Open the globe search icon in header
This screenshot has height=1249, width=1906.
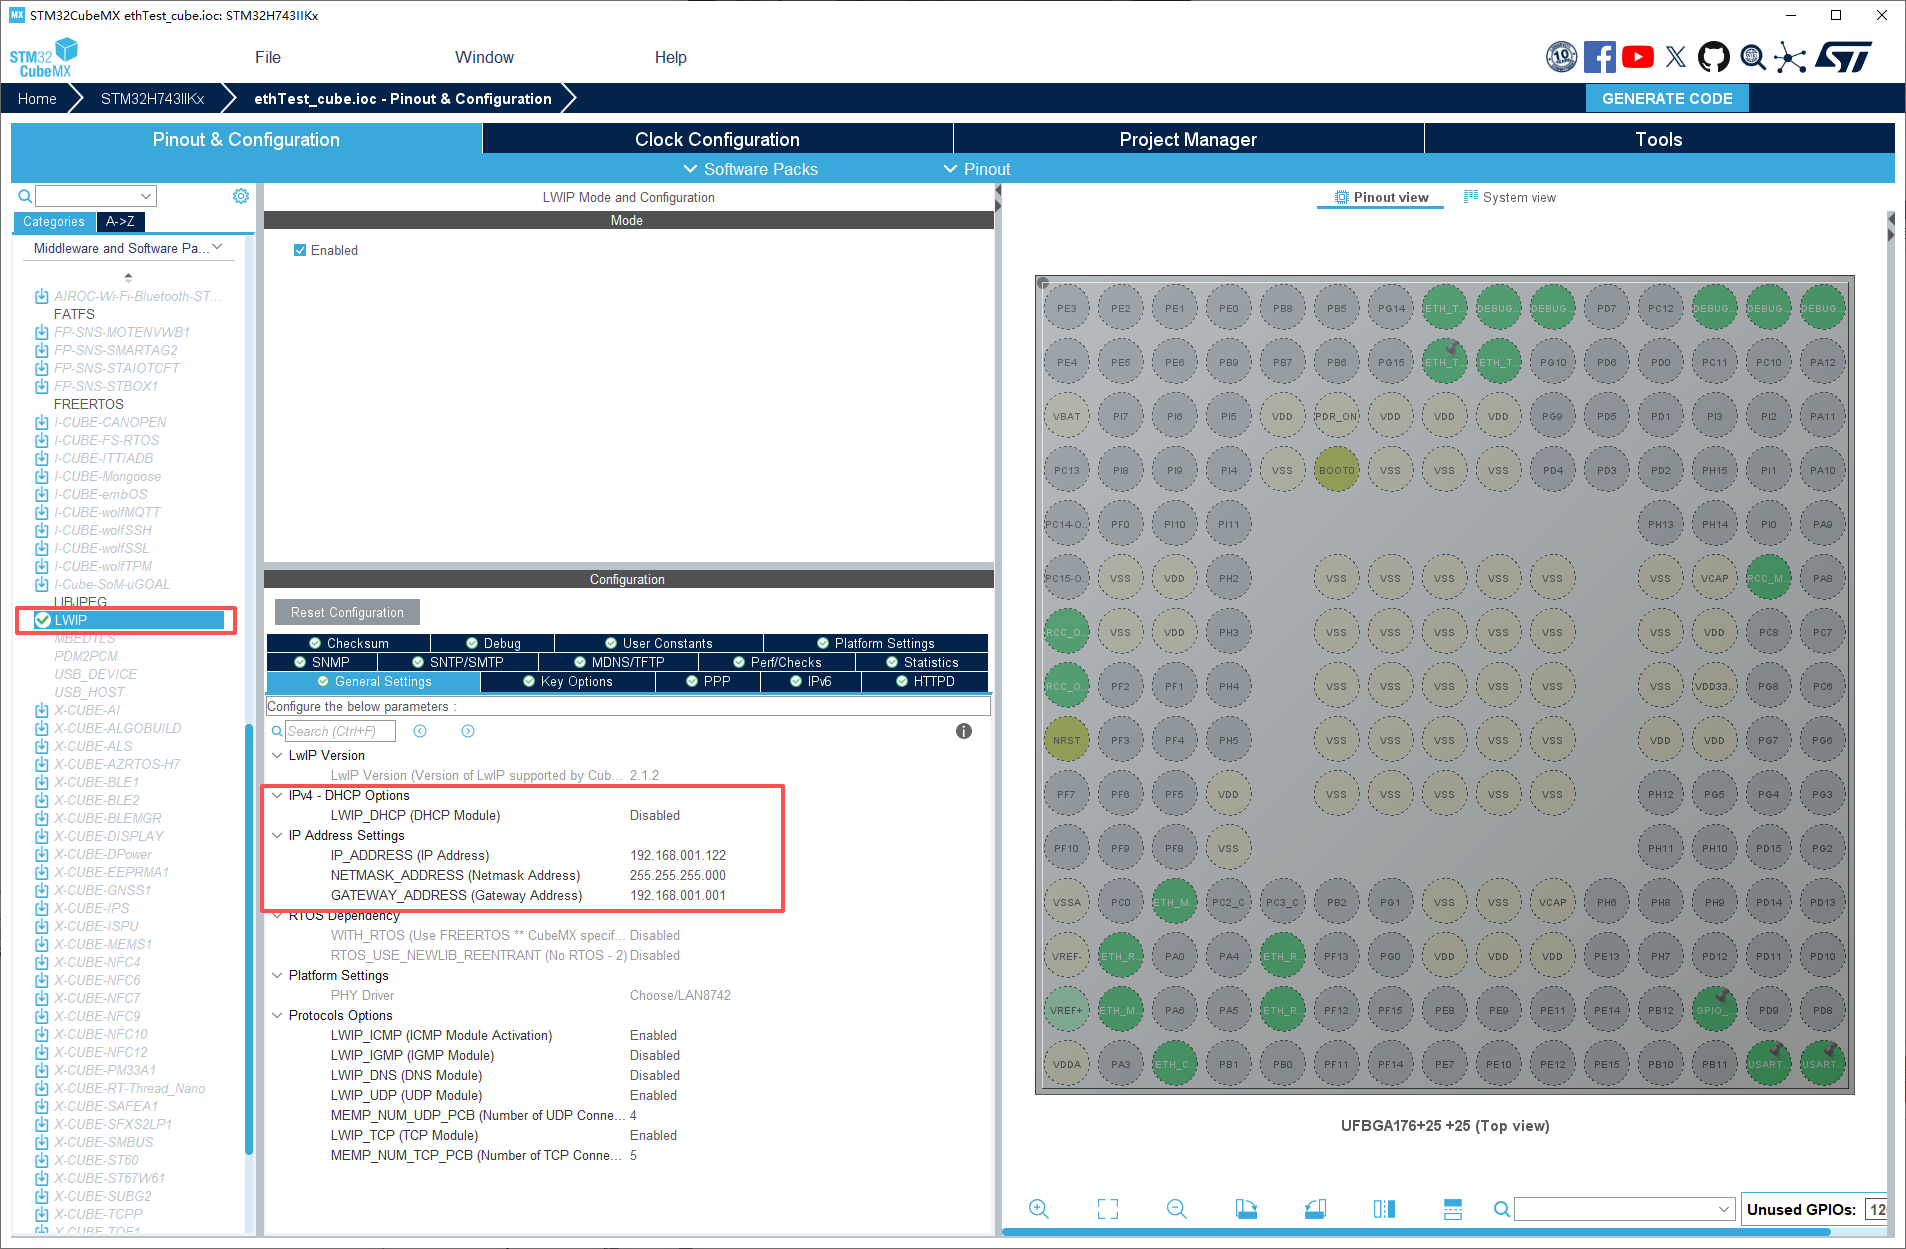coord(1752,57)
